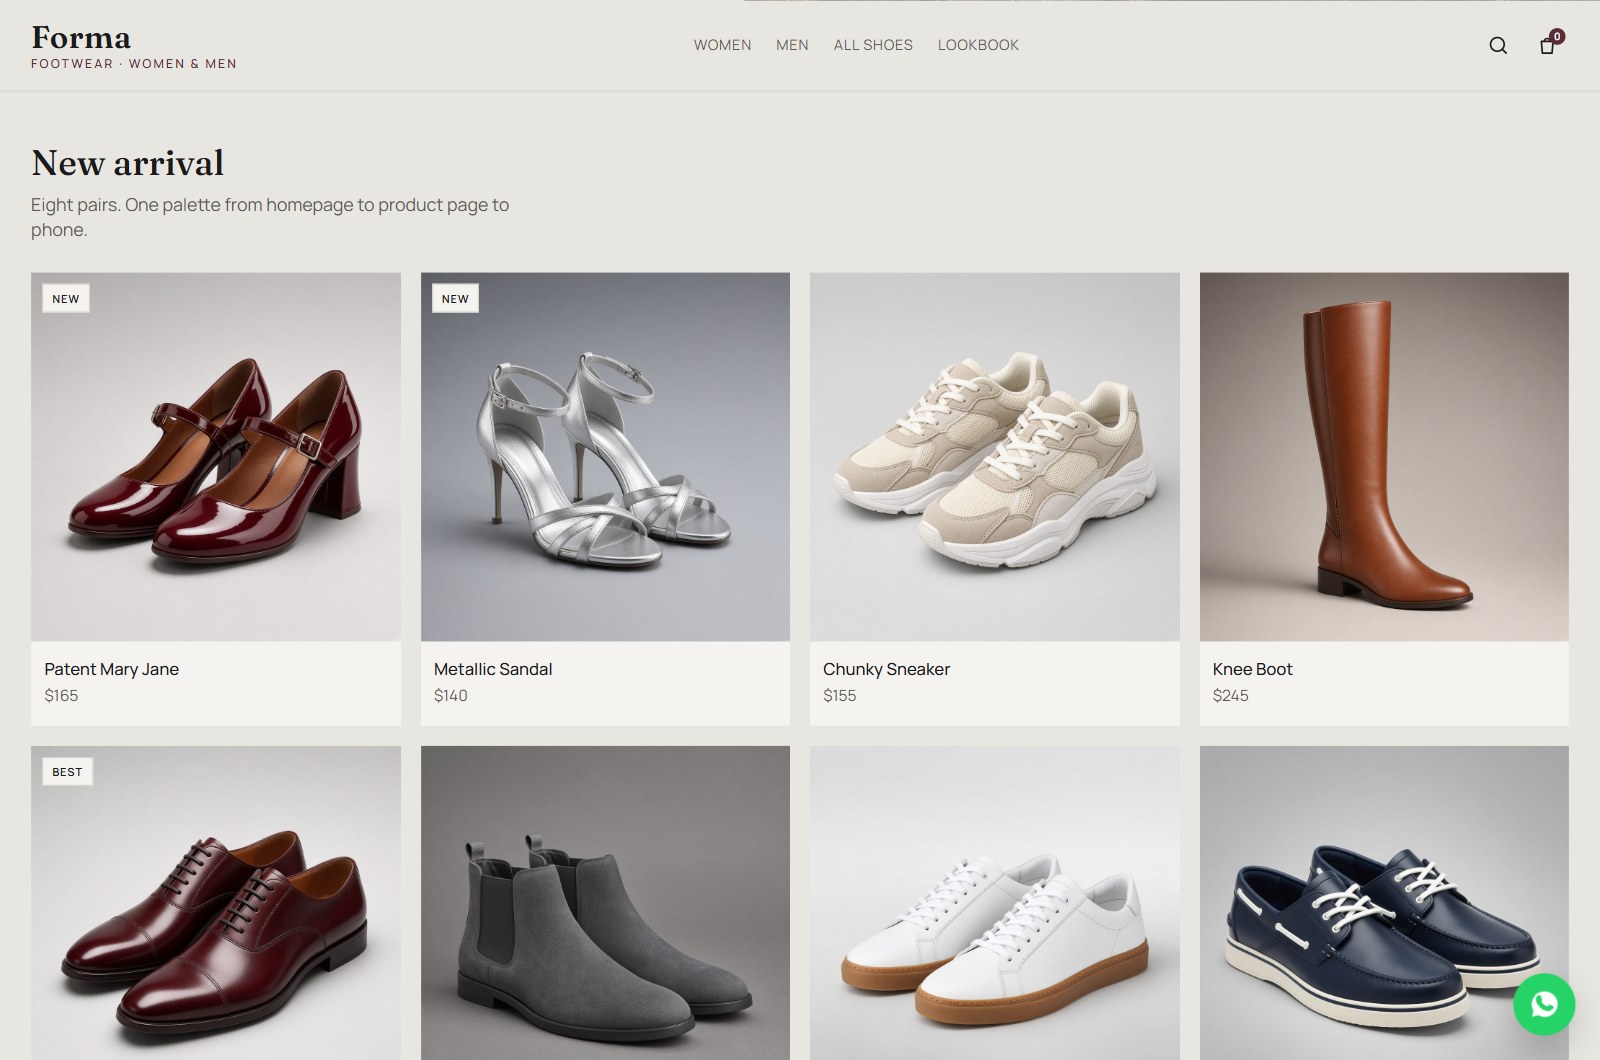Viewport: 1600px width, 1060px height.
Task: Click the BEST badge on oxford shoes
Action: click(x=67, y=772)
